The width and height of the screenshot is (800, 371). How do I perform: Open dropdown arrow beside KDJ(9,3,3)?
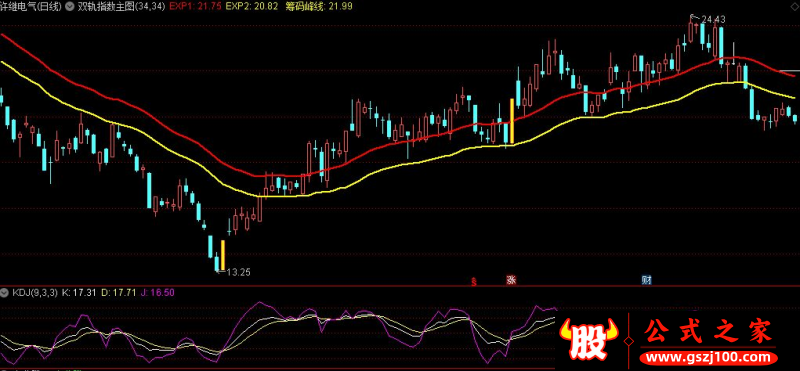5,293
